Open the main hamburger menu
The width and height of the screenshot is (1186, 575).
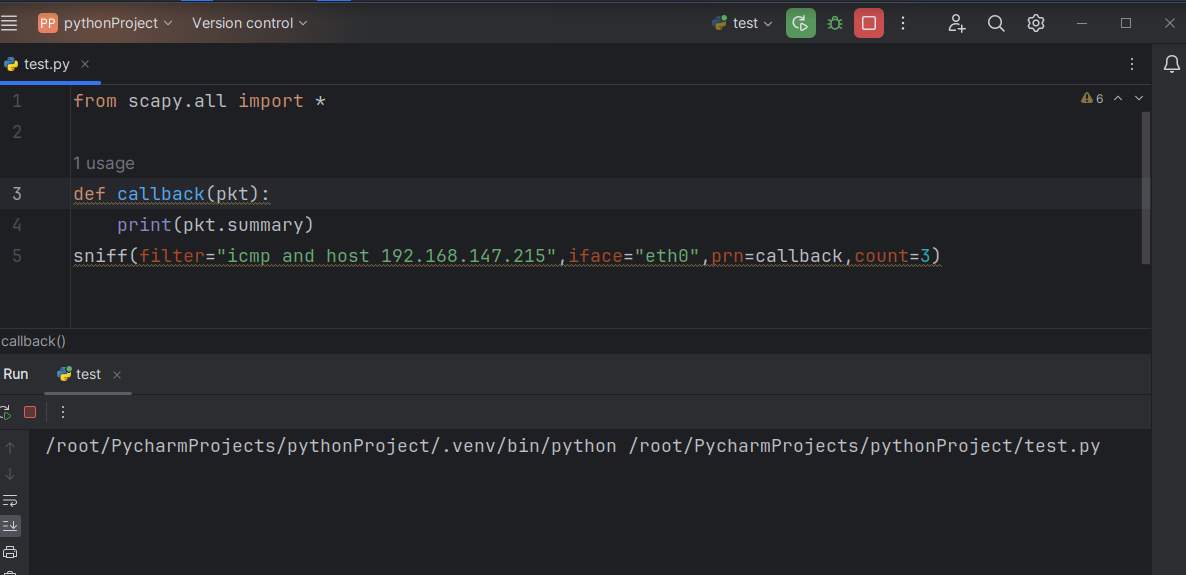[9, 23]
